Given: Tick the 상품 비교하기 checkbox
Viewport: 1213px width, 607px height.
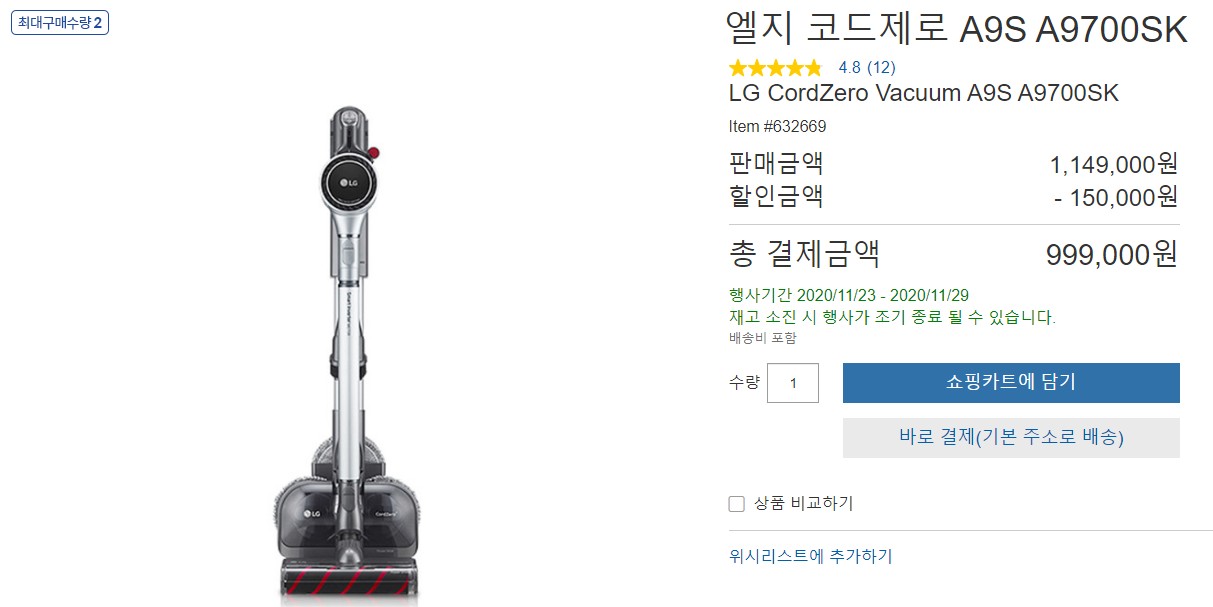Looking at the screenshot, I should pos(737,504).
